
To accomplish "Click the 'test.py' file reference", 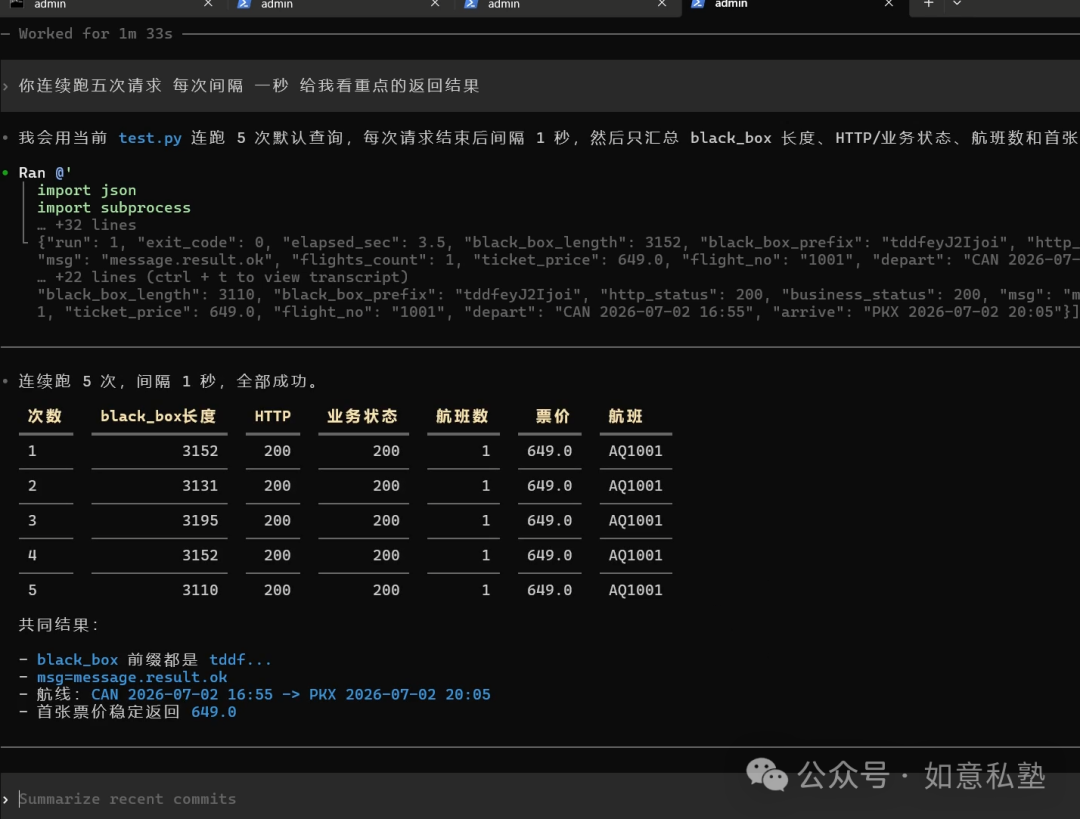I will (150, 138).
